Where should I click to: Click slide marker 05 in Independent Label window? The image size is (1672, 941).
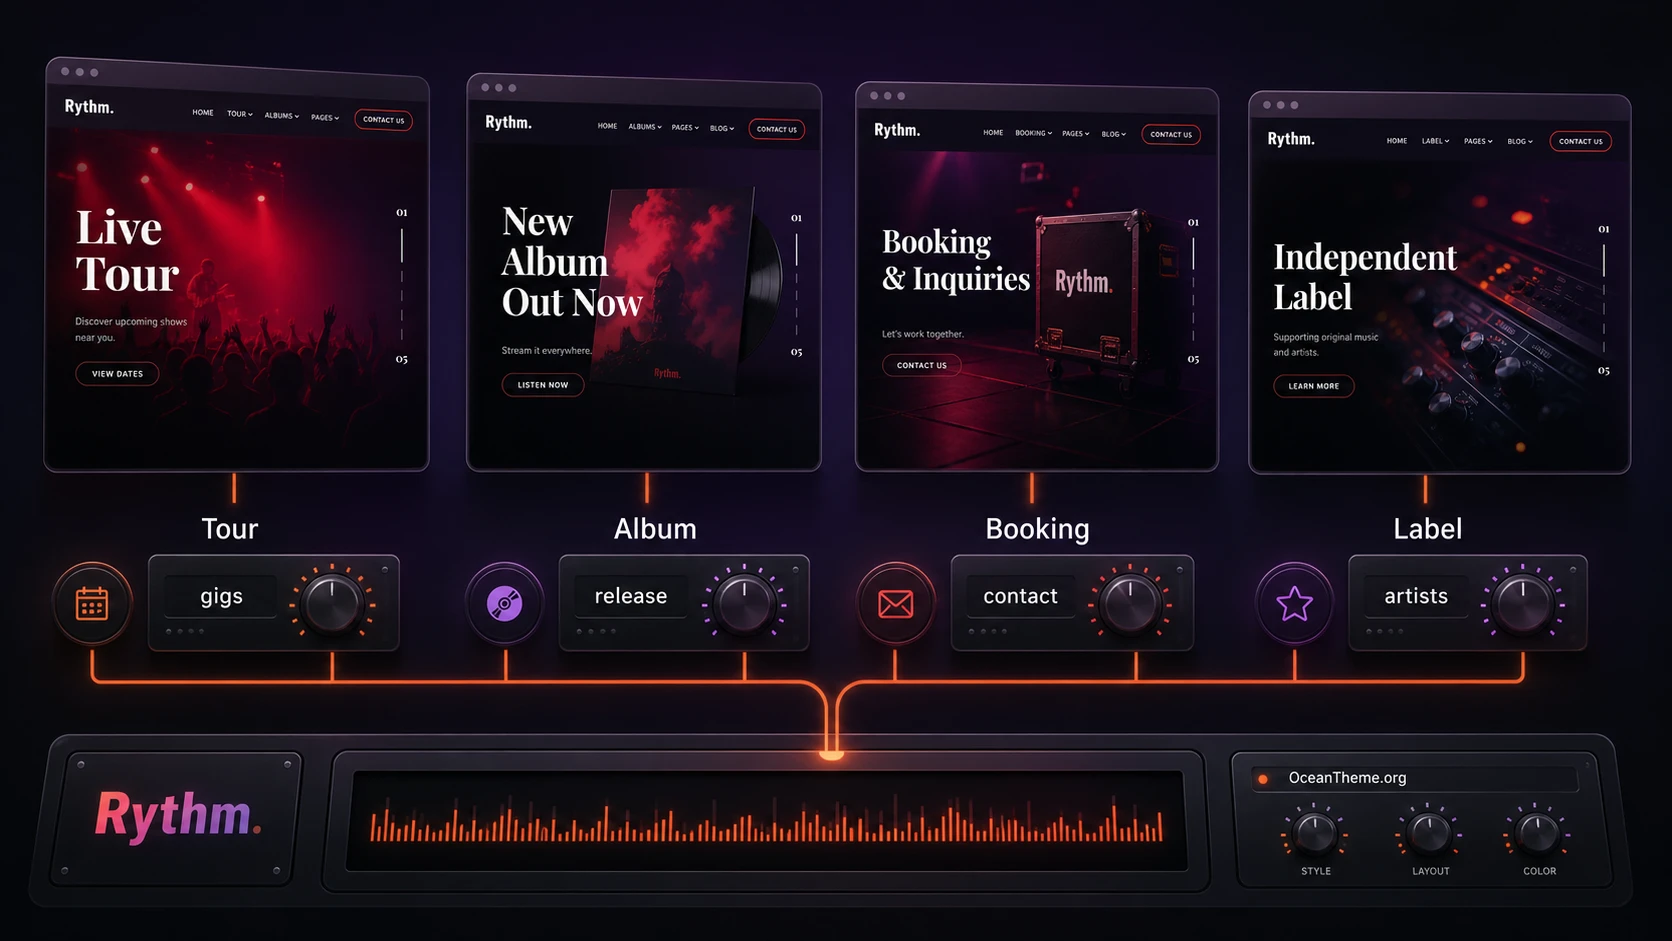pyautogui.click(x=1604, y=371)
